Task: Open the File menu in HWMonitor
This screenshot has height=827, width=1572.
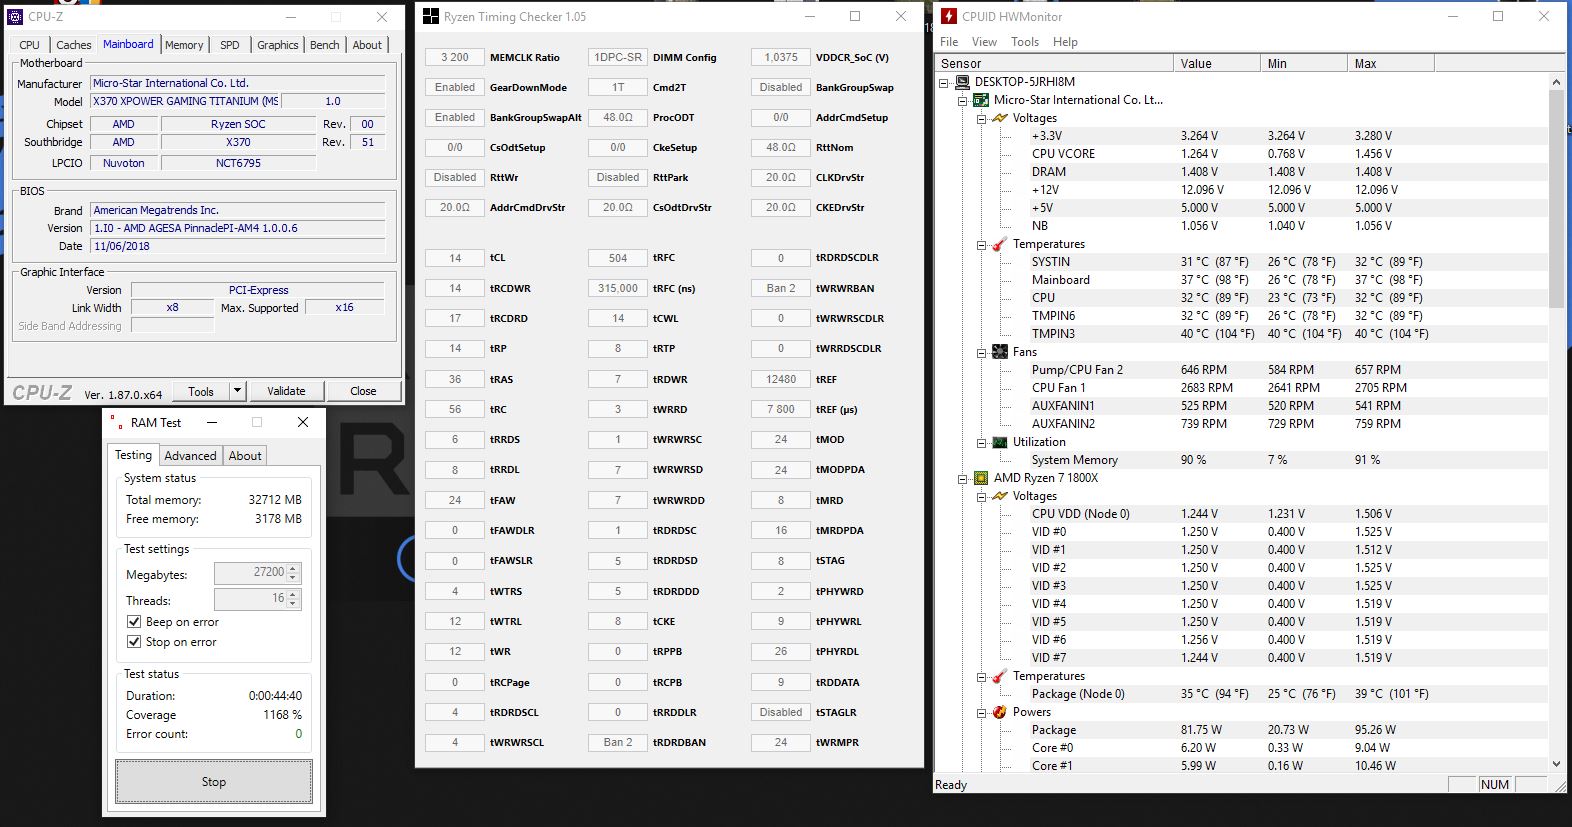Action: [949, 42]
